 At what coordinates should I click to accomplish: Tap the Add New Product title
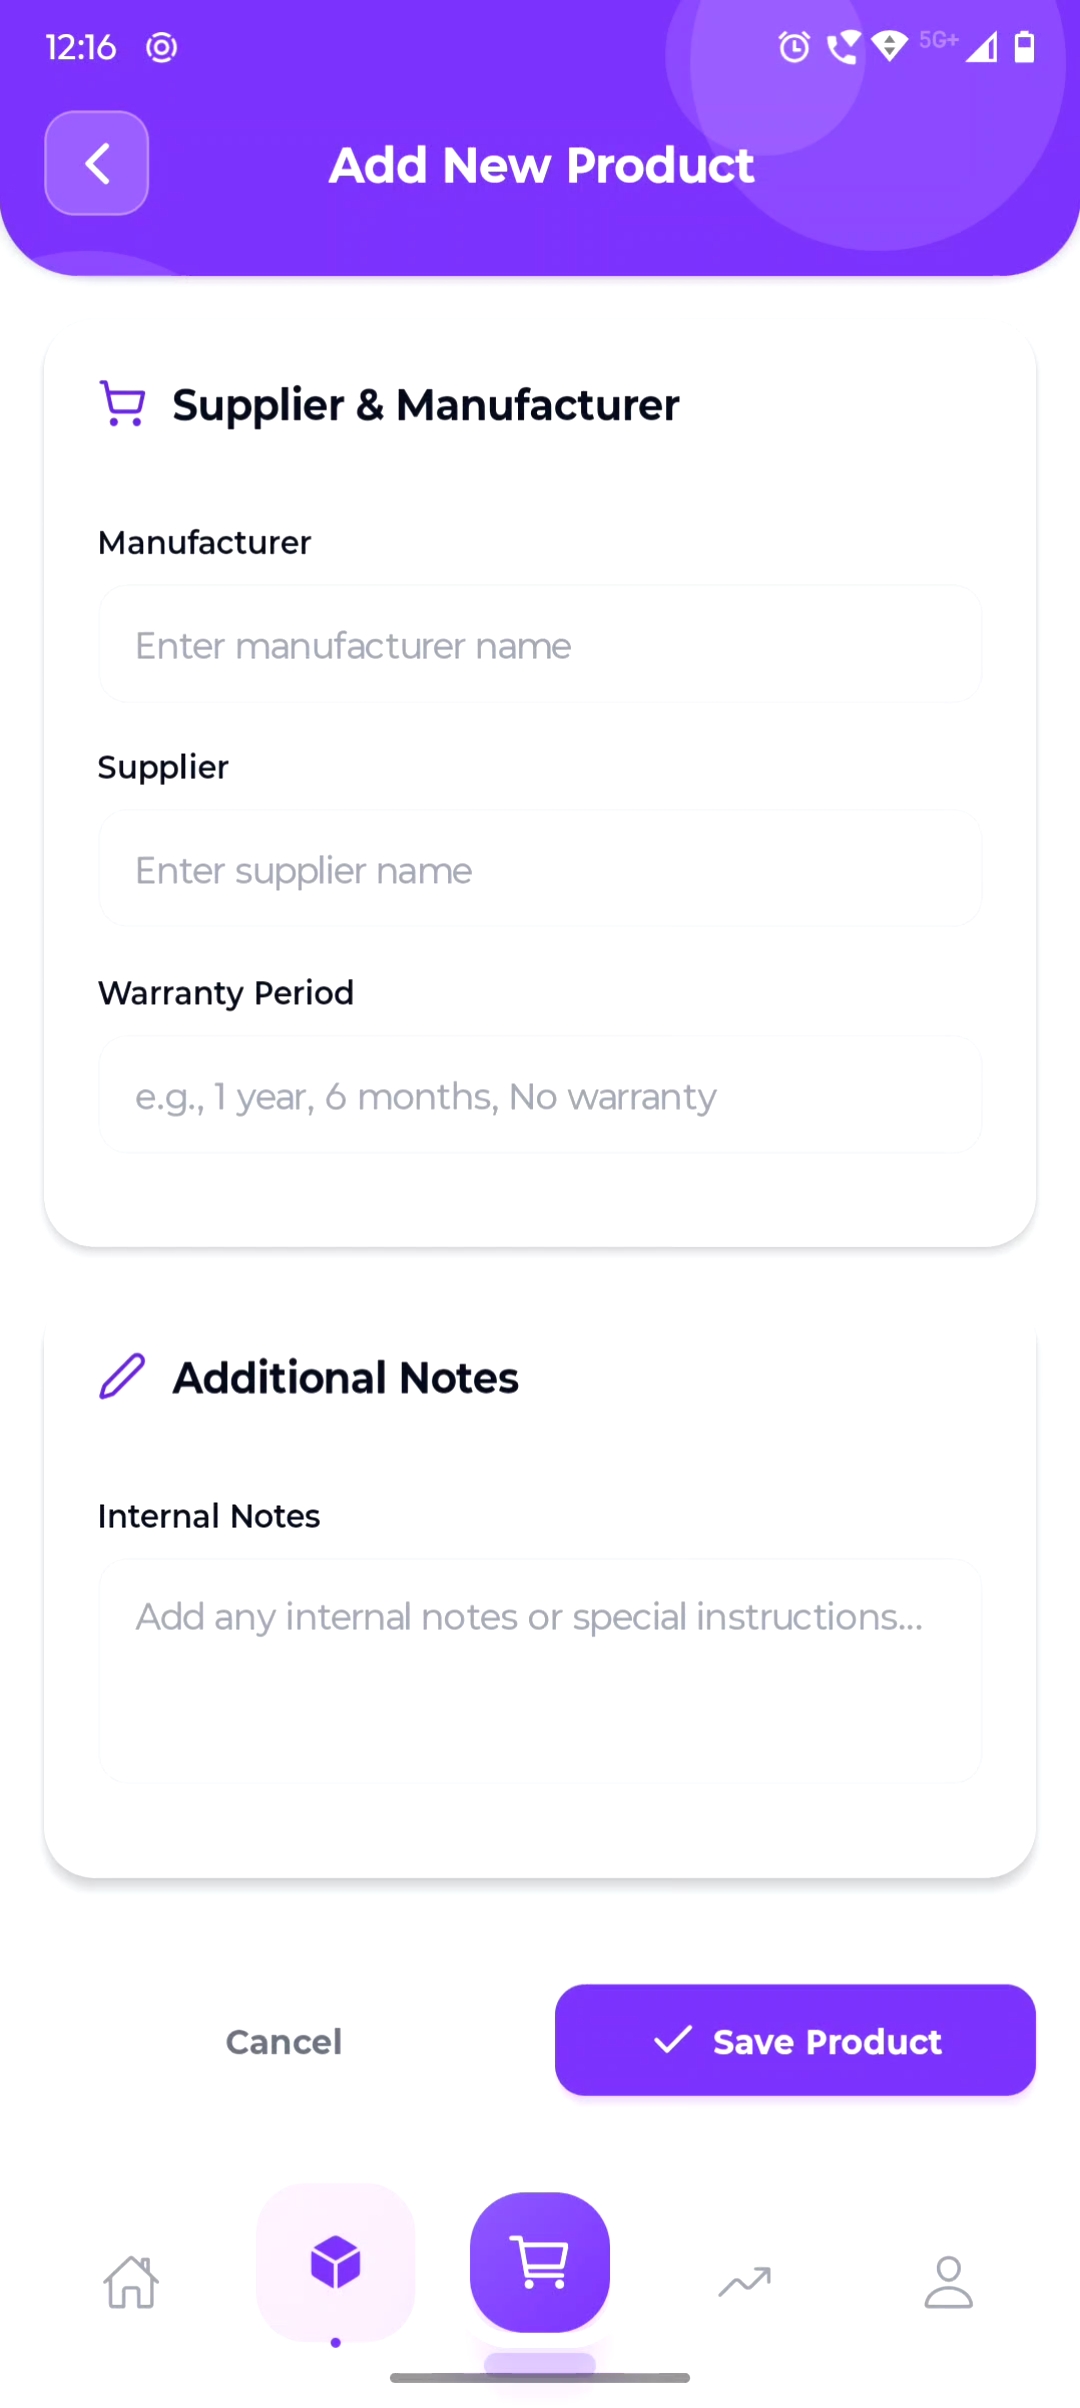coord(541,165)
